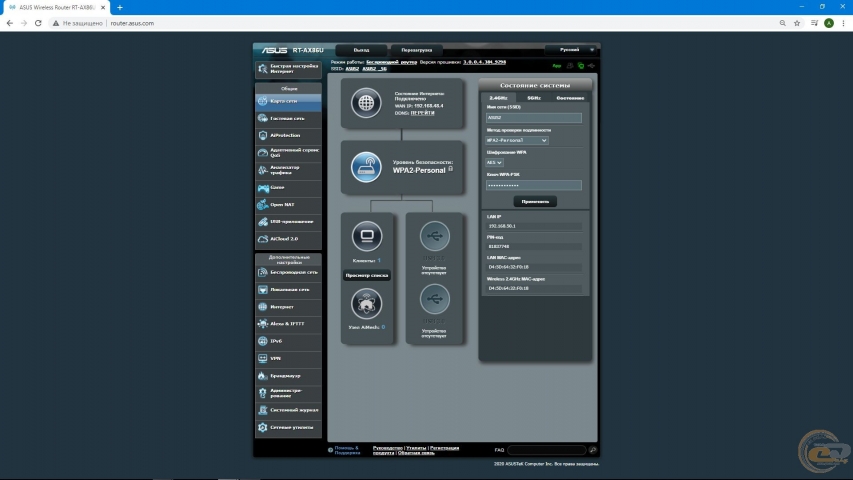This screenshot has width=853, height=480.
Task: Open AiCloud 2.0 in the sidebar
Action: coord(288,239)
